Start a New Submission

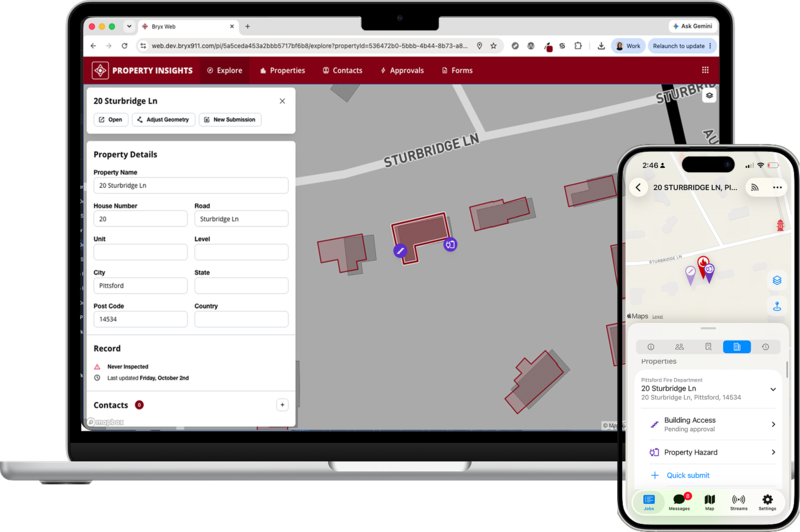click(230, 119)
